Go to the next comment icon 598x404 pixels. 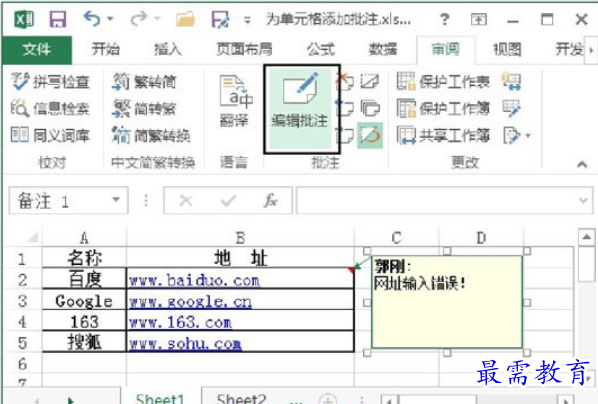pyautogui.click(x=345, y=135)
